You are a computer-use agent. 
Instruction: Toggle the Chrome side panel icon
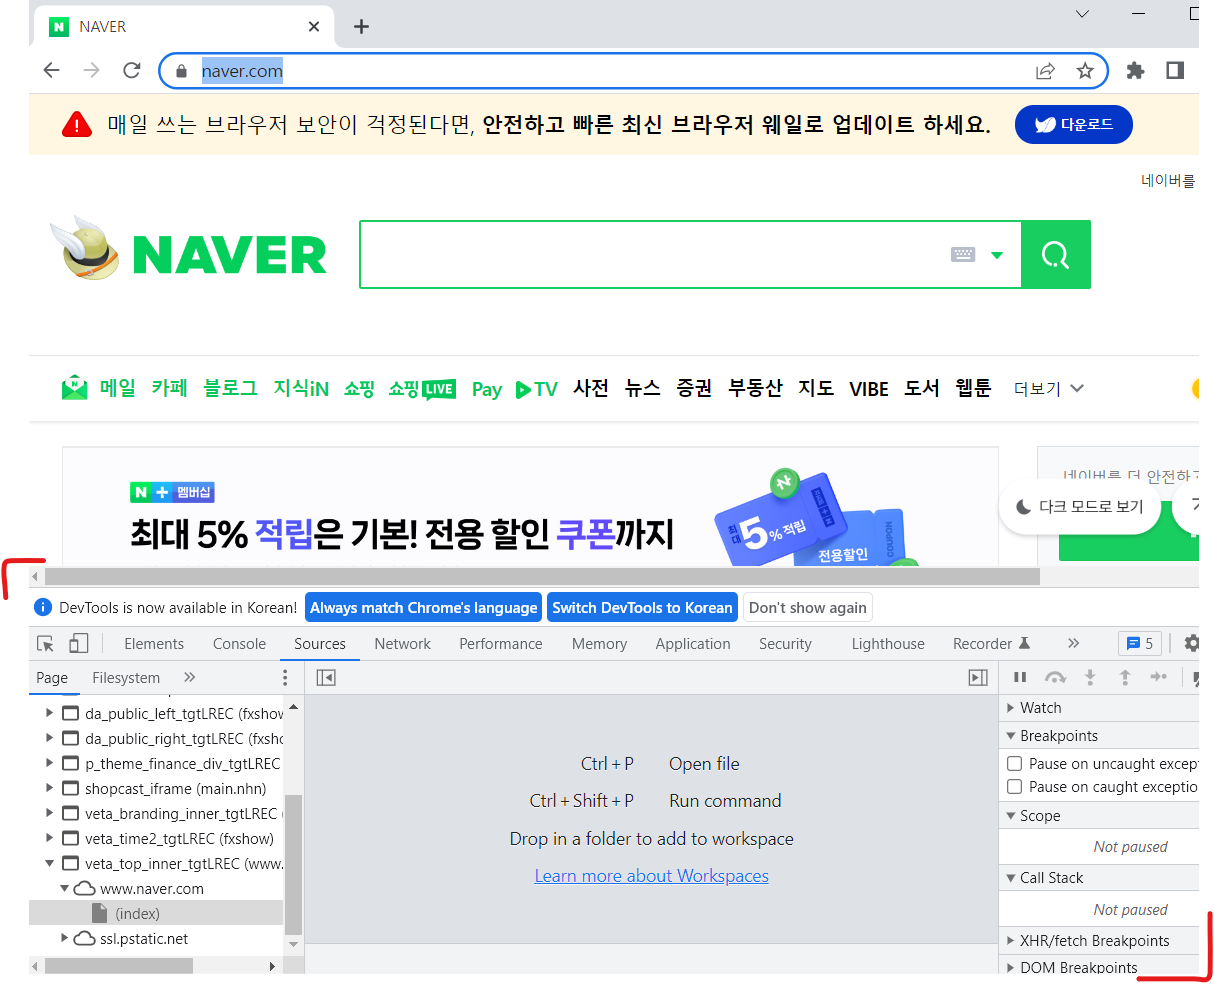click(x=1175, y=70)
